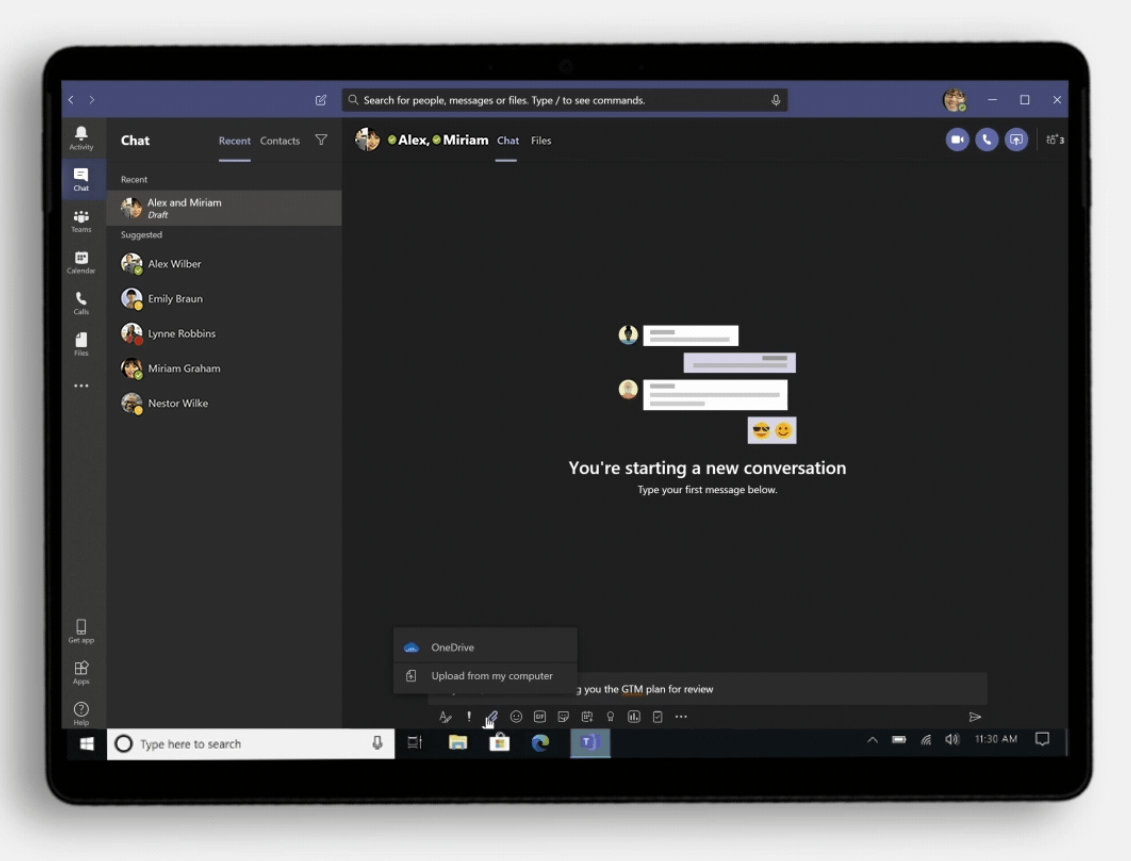Open the Calendar app in sidebar
This screenshot has width=1131, height=861.
click(x=81, y=263)
